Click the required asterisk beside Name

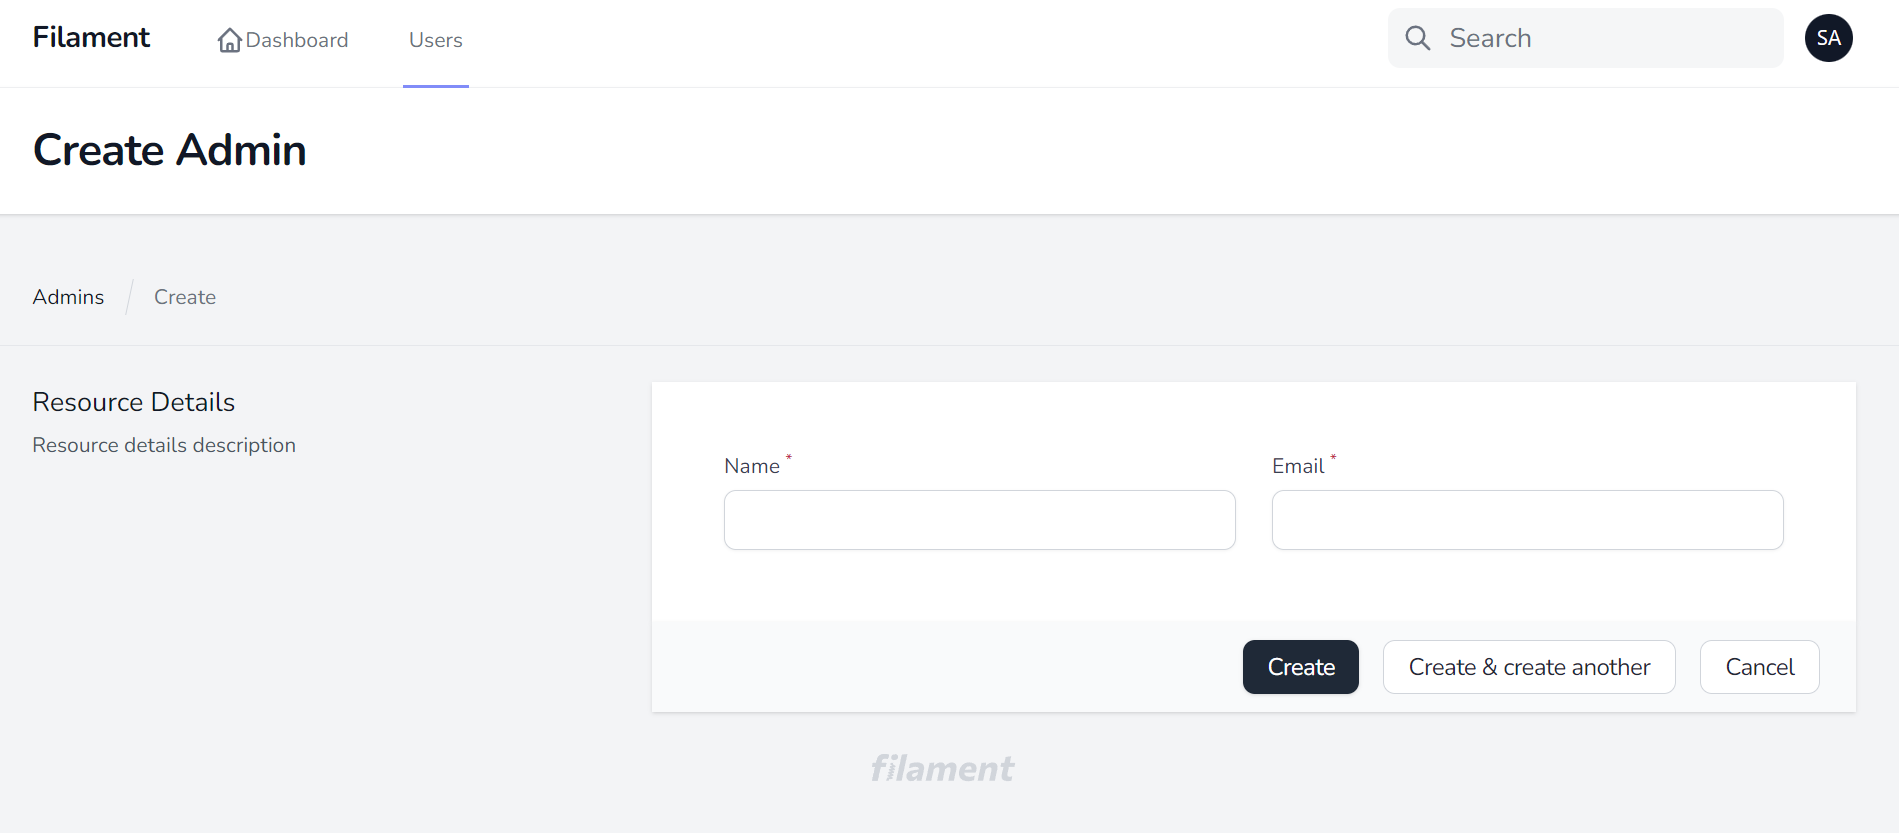pos(788,459)
